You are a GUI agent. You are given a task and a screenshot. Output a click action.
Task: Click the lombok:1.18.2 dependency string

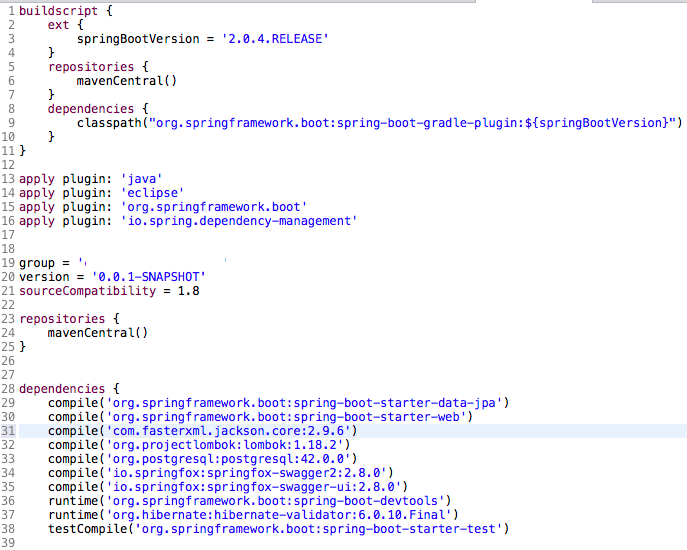click(225, 445)
